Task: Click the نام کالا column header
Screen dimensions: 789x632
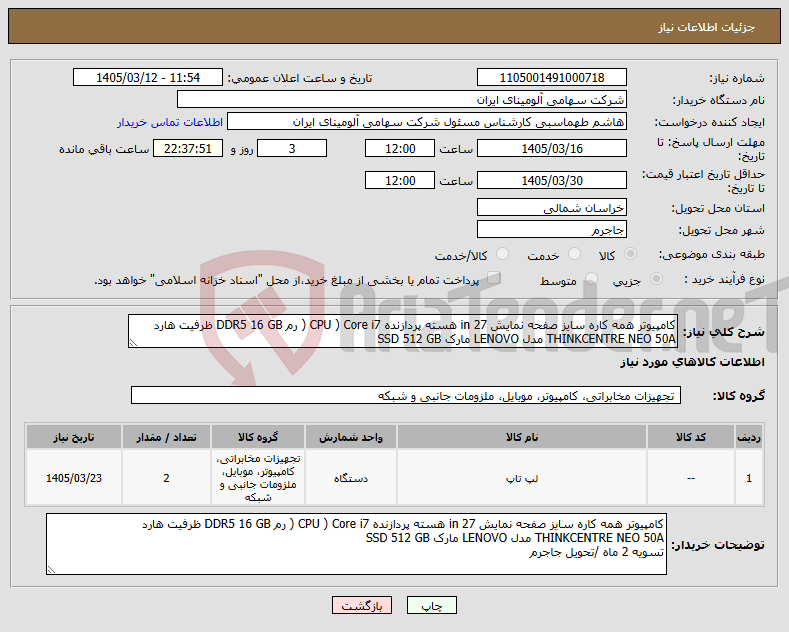Action: click(522, 437)
